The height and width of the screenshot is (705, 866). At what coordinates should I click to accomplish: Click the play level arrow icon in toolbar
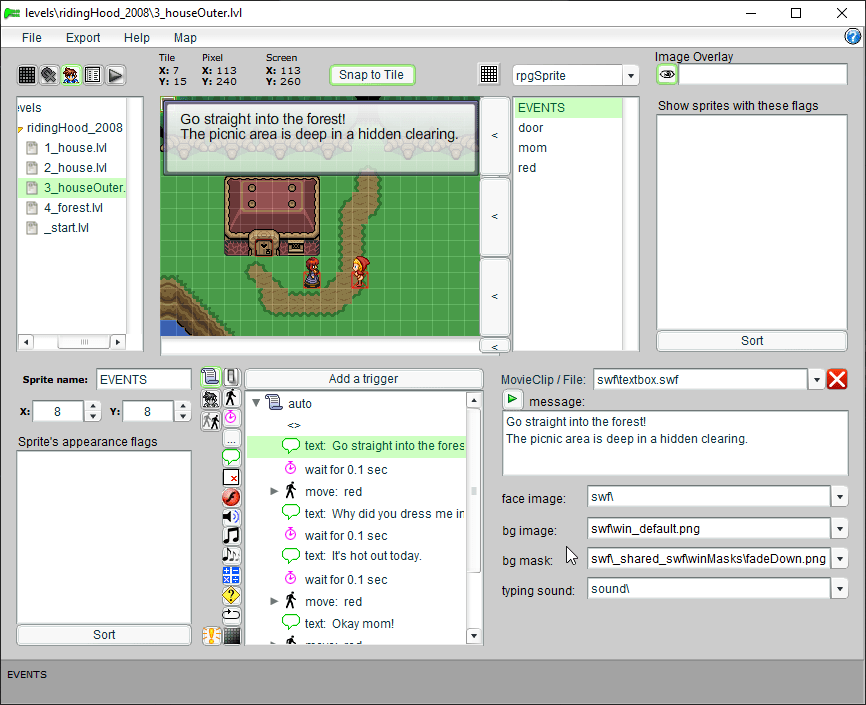coord(115,75)
